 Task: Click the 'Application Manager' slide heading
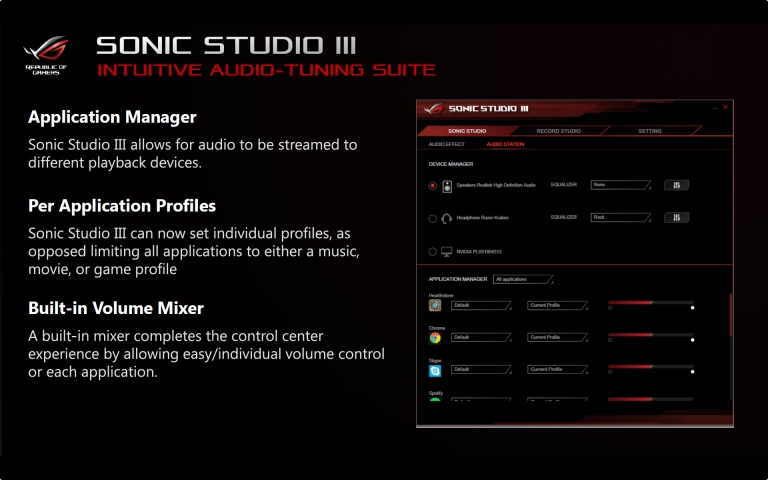point(112,118)
